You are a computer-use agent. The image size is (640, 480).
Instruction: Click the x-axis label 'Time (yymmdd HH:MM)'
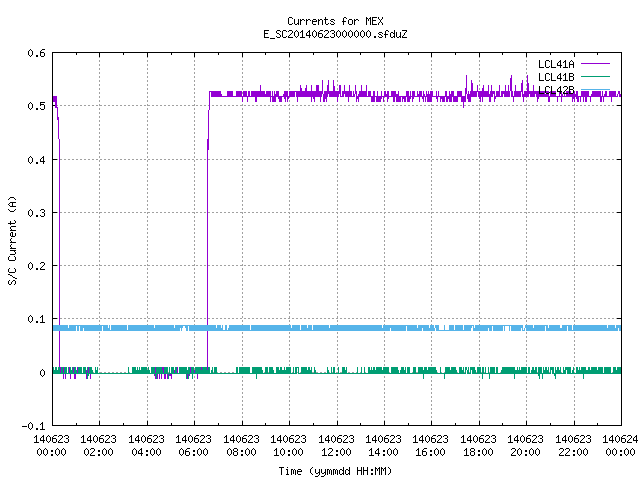[x=335, y=471]
